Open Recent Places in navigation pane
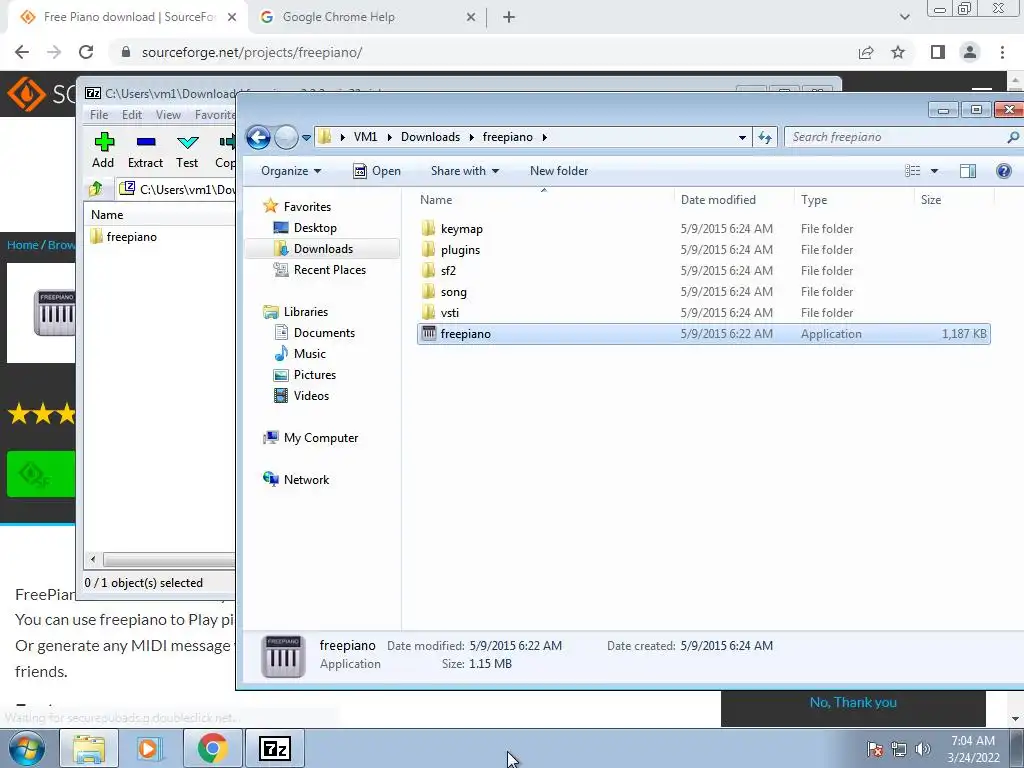 (329, 270)
